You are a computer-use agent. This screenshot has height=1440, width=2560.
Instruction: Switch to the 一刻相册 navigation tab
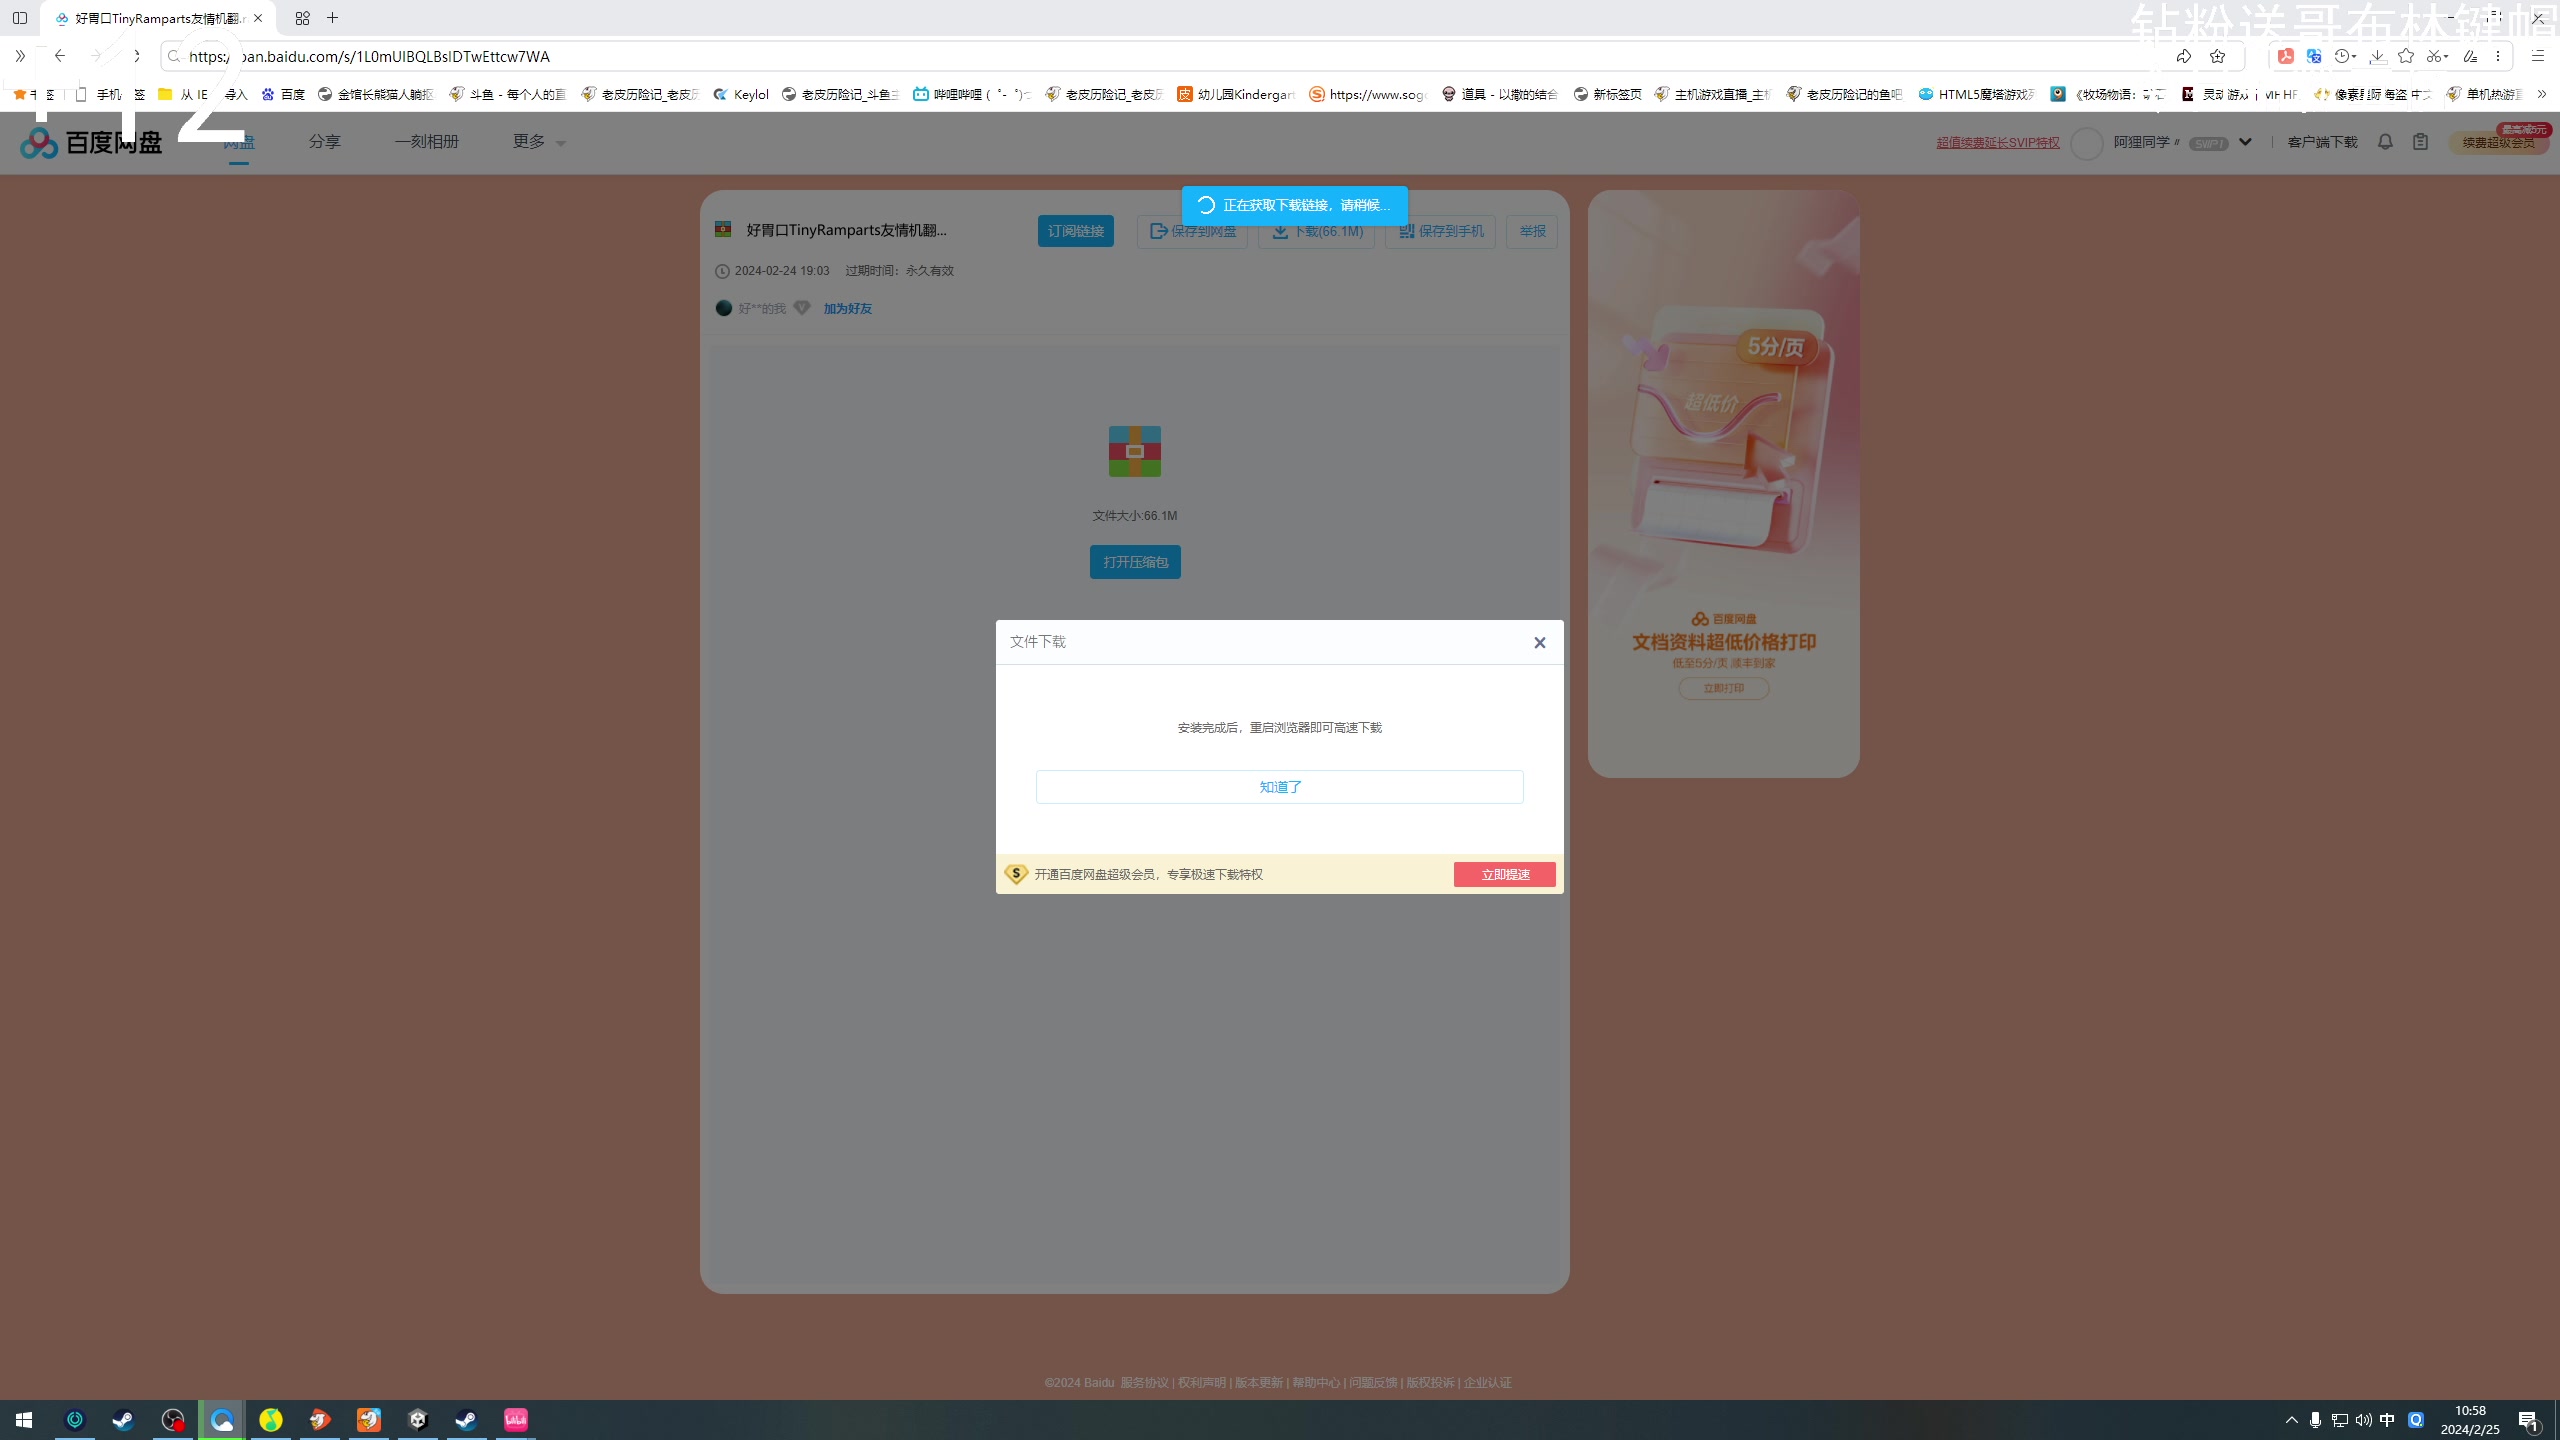(x=427, y=142)
